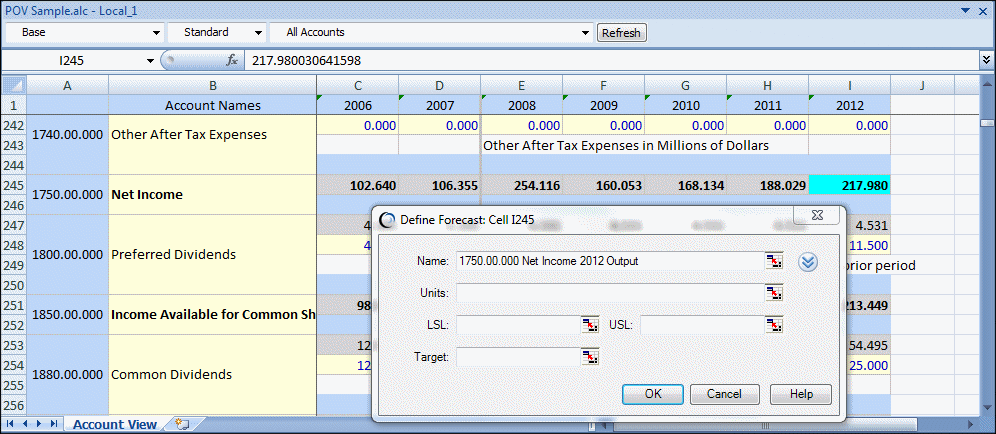Click the forecast Name input field
996x434 pixels.
610,261
